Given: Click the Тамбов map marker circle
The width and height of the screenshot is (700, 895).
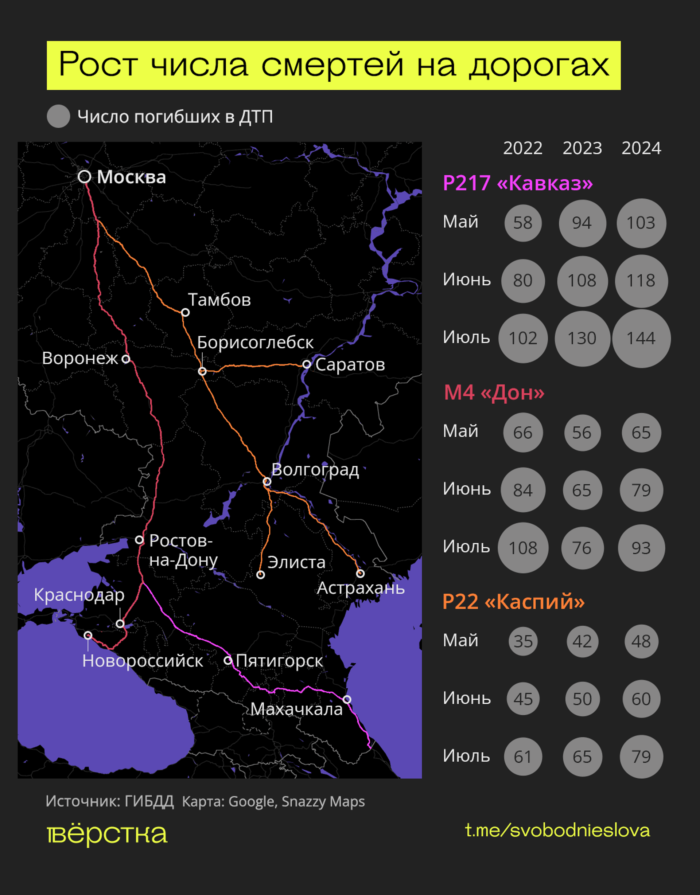Looking at the screenshot, I should (185, 312).
